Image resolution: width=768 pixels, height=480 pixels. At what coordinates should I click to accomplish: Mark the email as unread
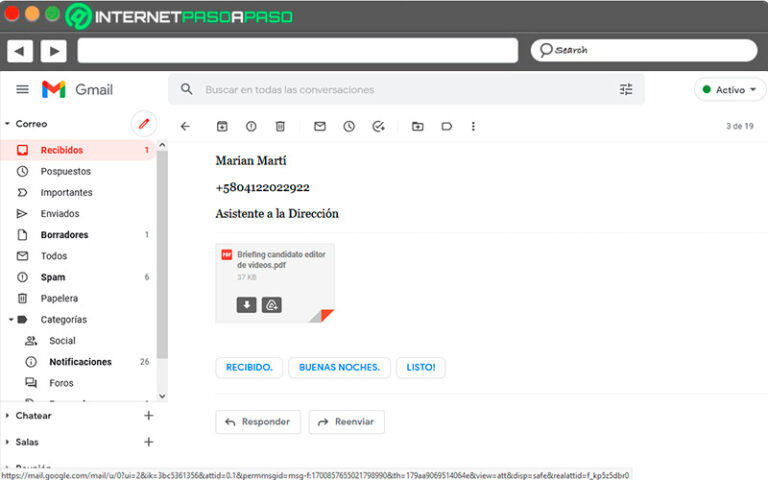click(x=320, y=126)
